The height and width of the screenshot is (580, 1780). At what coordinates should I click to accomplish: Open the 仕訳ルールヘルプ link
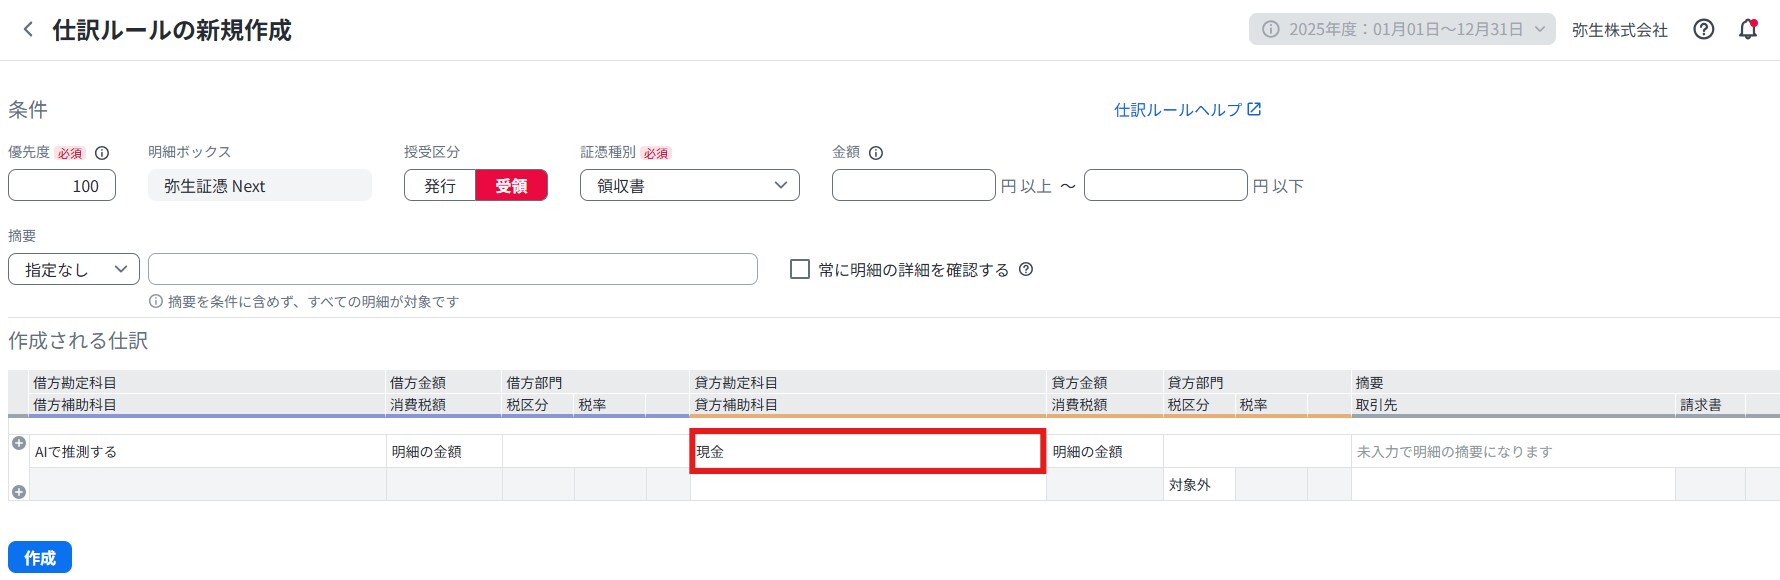pos(1188,110)
